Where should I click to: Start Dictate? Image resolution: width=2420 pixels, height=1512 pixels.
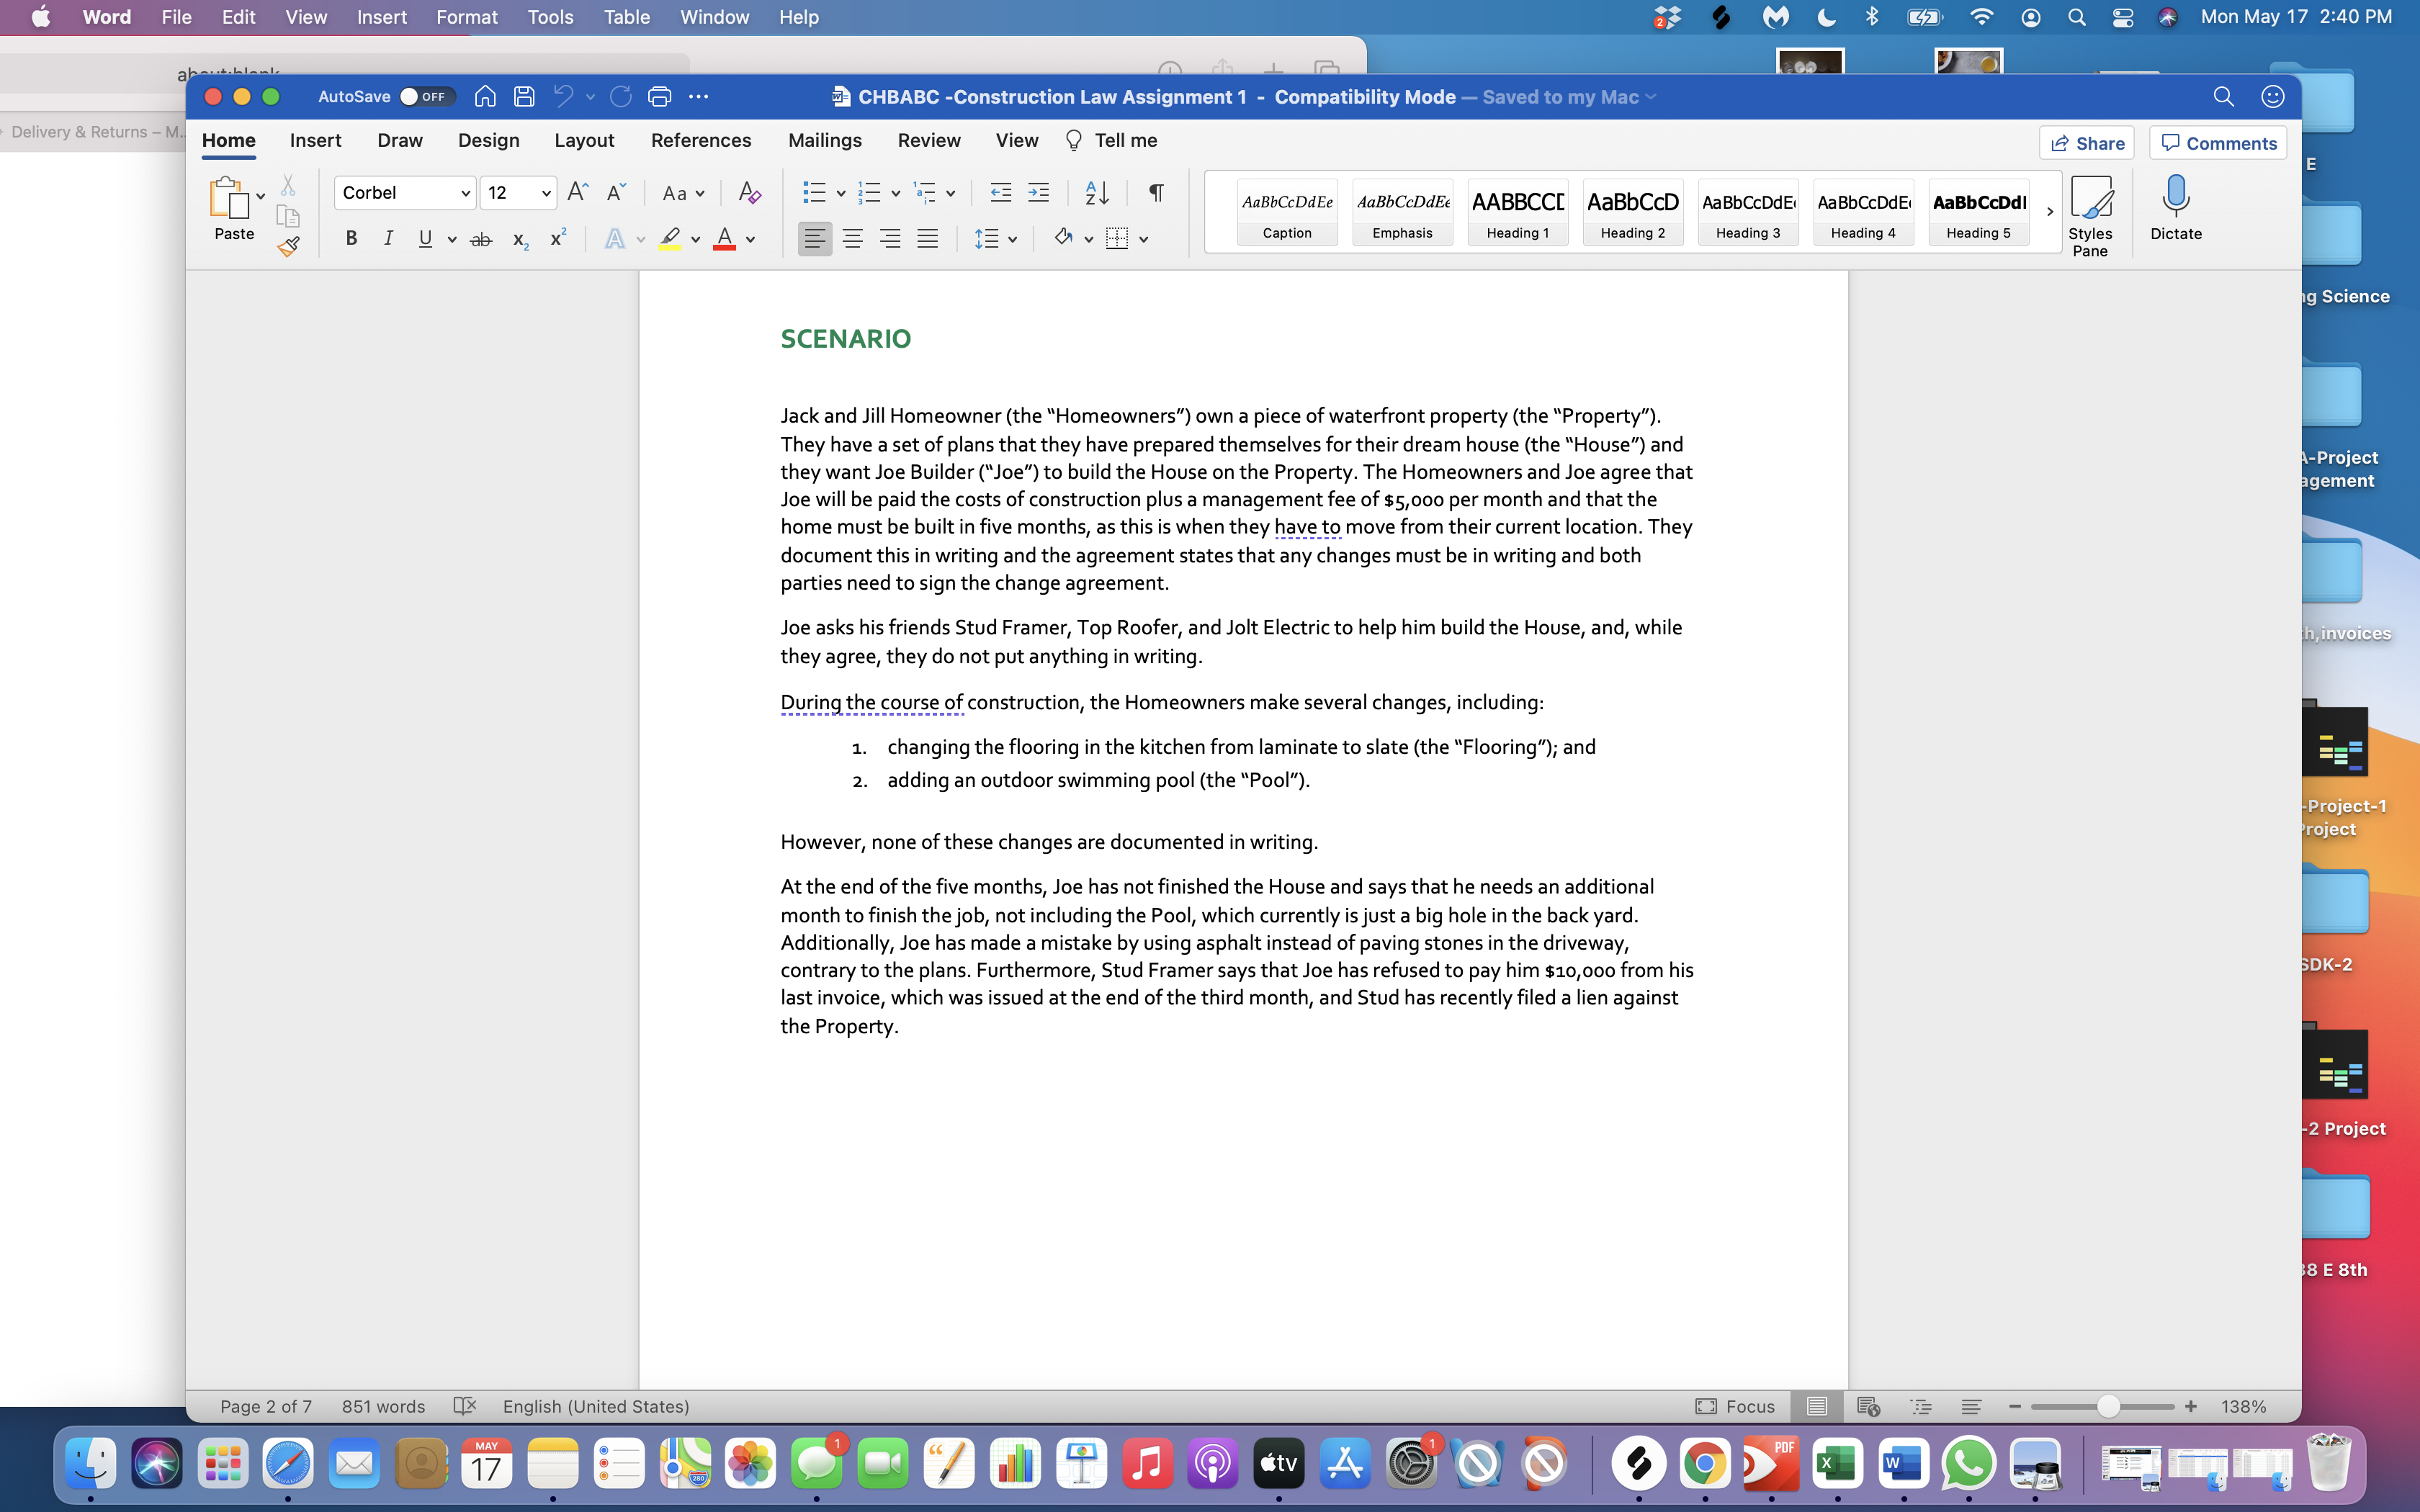click(2176, 208)
